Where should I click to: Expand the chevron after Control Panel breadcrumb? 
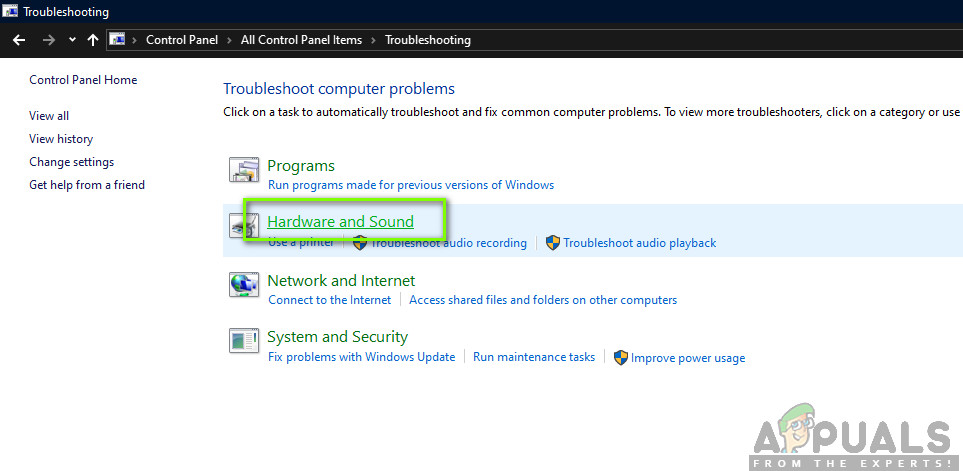click(x=231, y=40)
